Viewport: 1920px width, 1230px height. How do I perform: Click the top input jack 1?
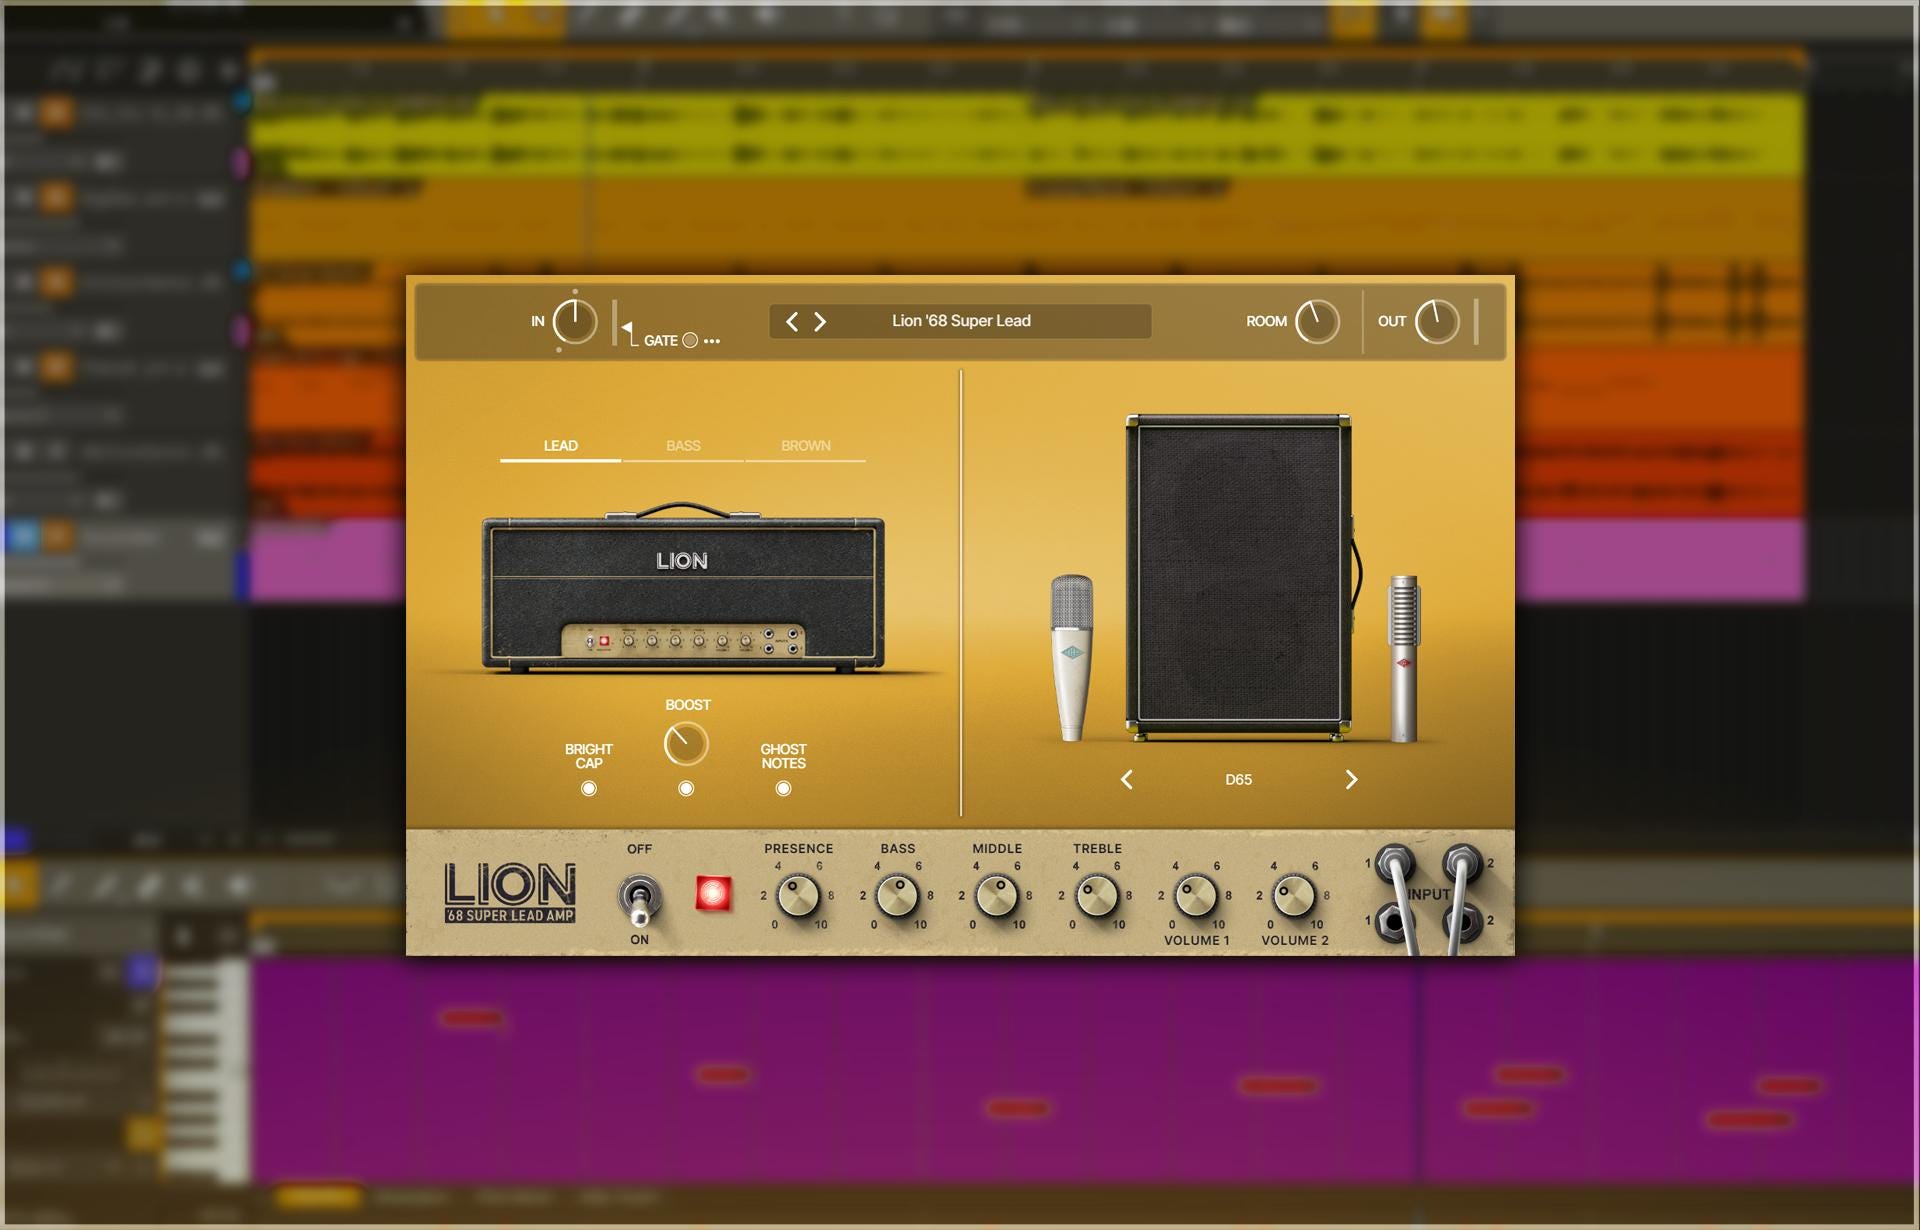tap(1394, 862)
